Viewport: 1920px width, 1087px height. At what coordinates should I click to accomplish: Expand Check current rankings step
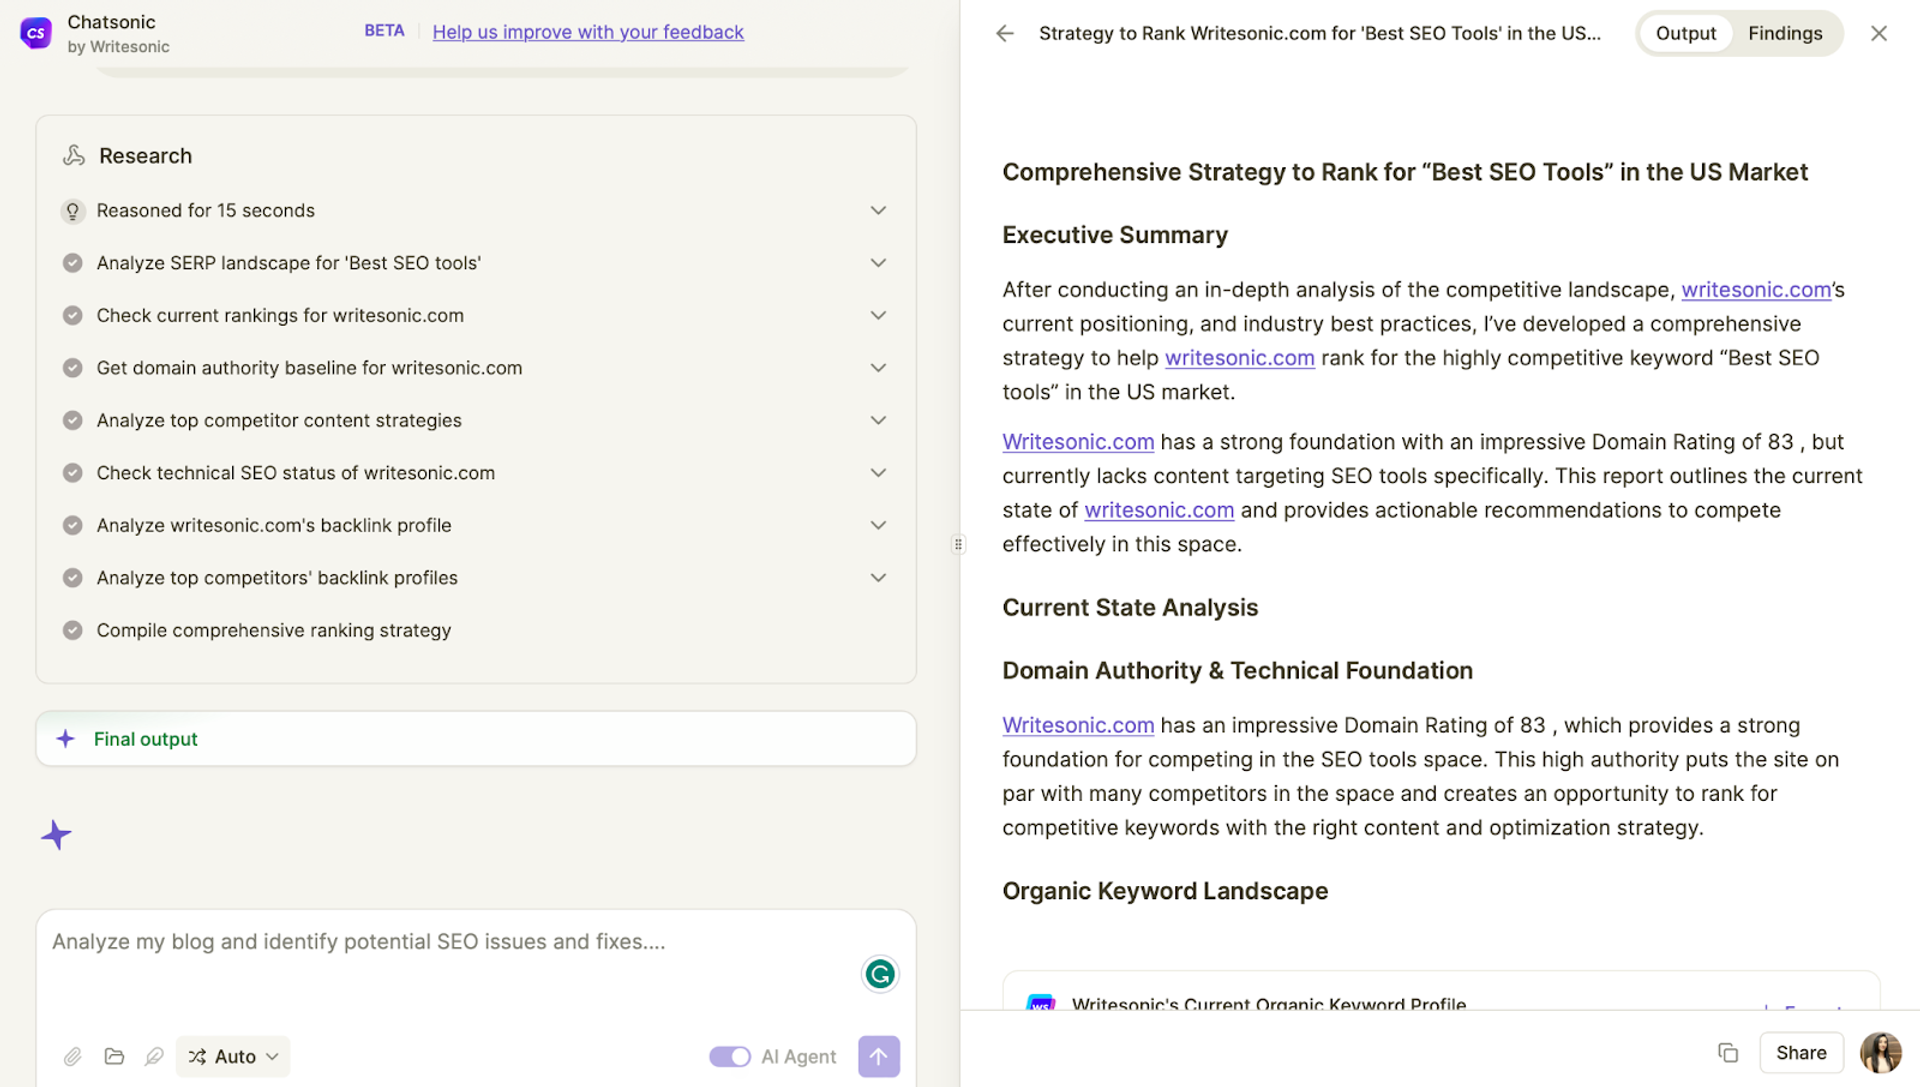click(x=878, y=315)
